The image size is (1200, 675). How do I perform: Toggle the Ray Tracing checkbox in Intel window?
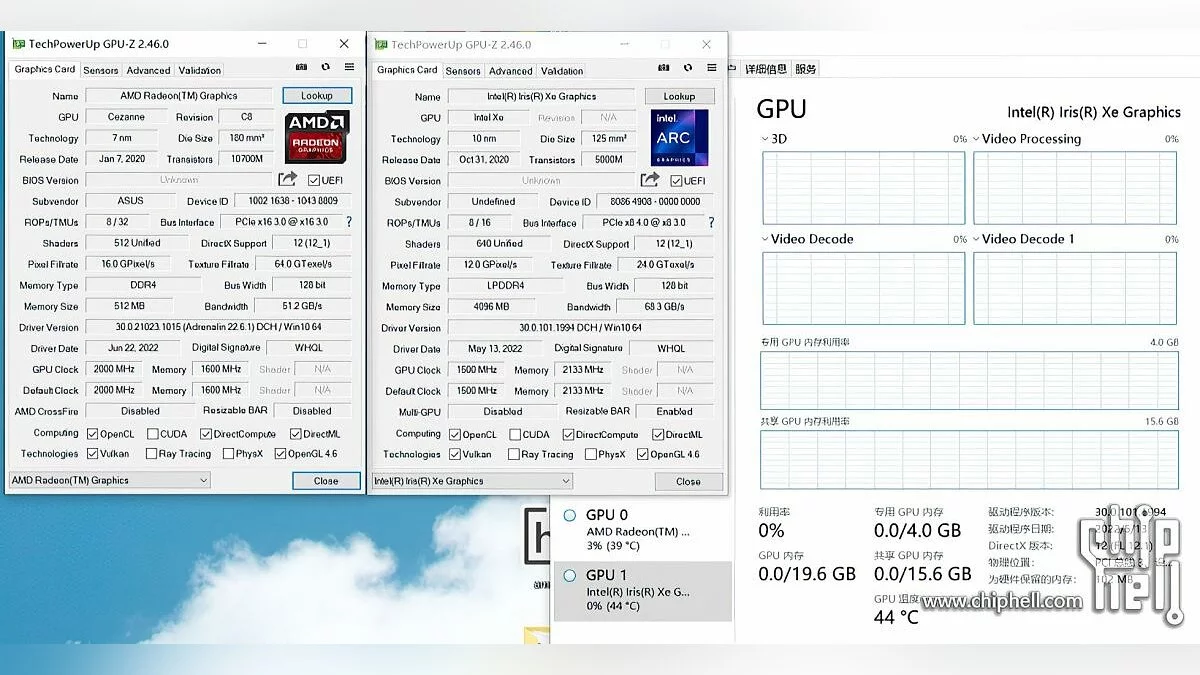pyautogui.click(x=511, y=454)
